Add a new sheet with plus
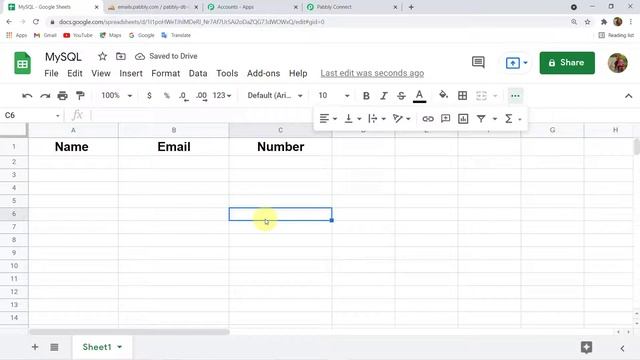 tap(35, 347)
